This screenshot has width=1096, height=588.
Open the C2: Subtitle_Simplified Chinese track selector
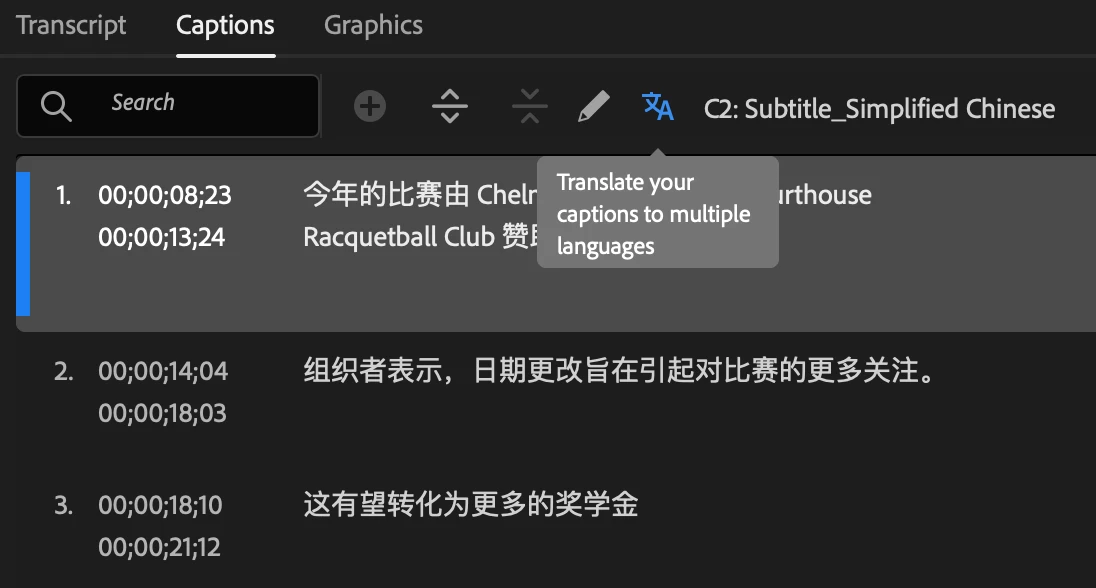tap(879, 108)
